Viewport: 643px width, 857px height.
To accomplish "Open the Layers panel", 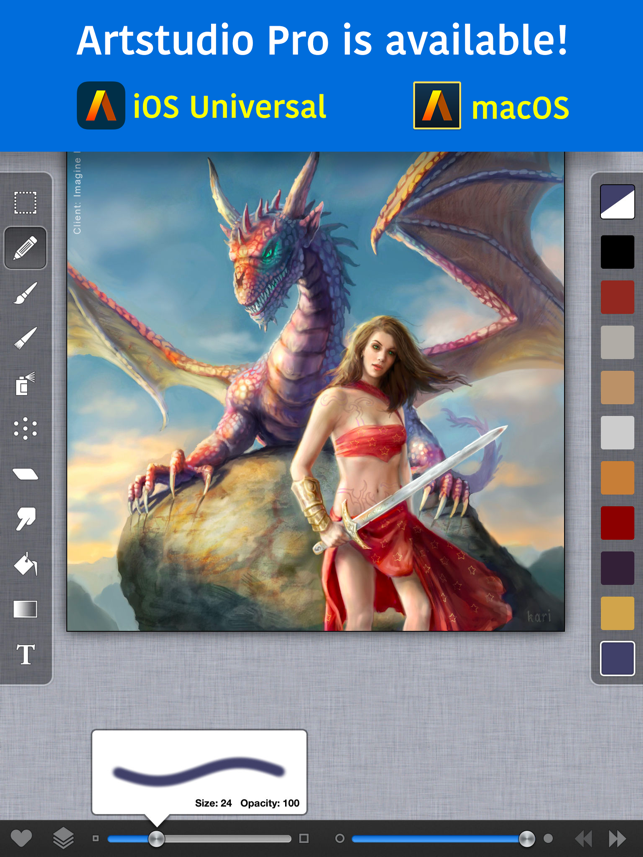I will pos(63,838).
